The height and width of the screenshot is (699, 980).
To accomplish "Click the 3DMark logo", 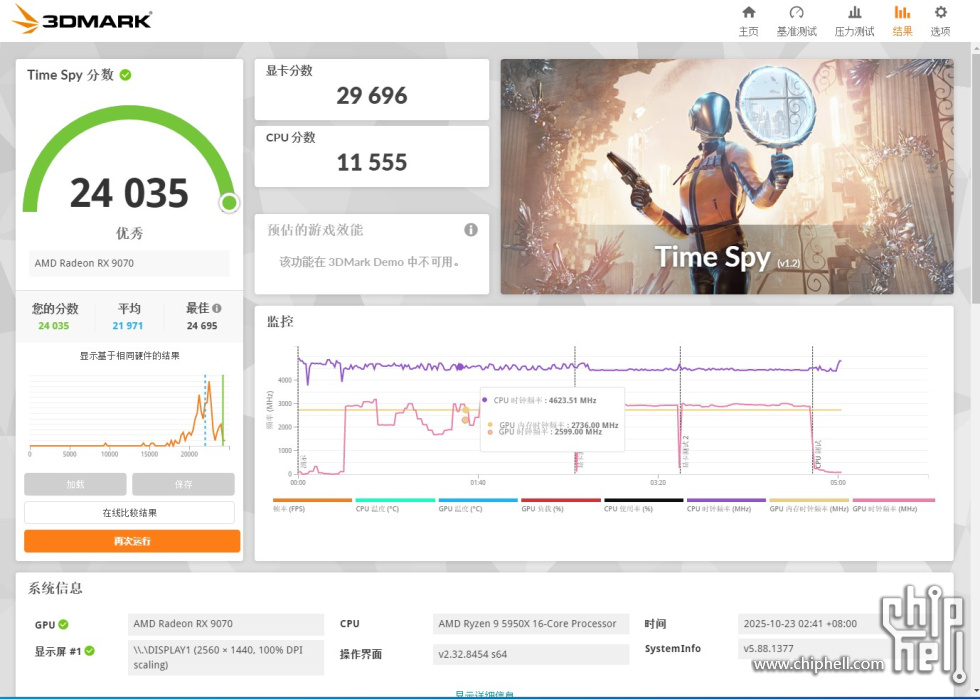I will (82, 20).
